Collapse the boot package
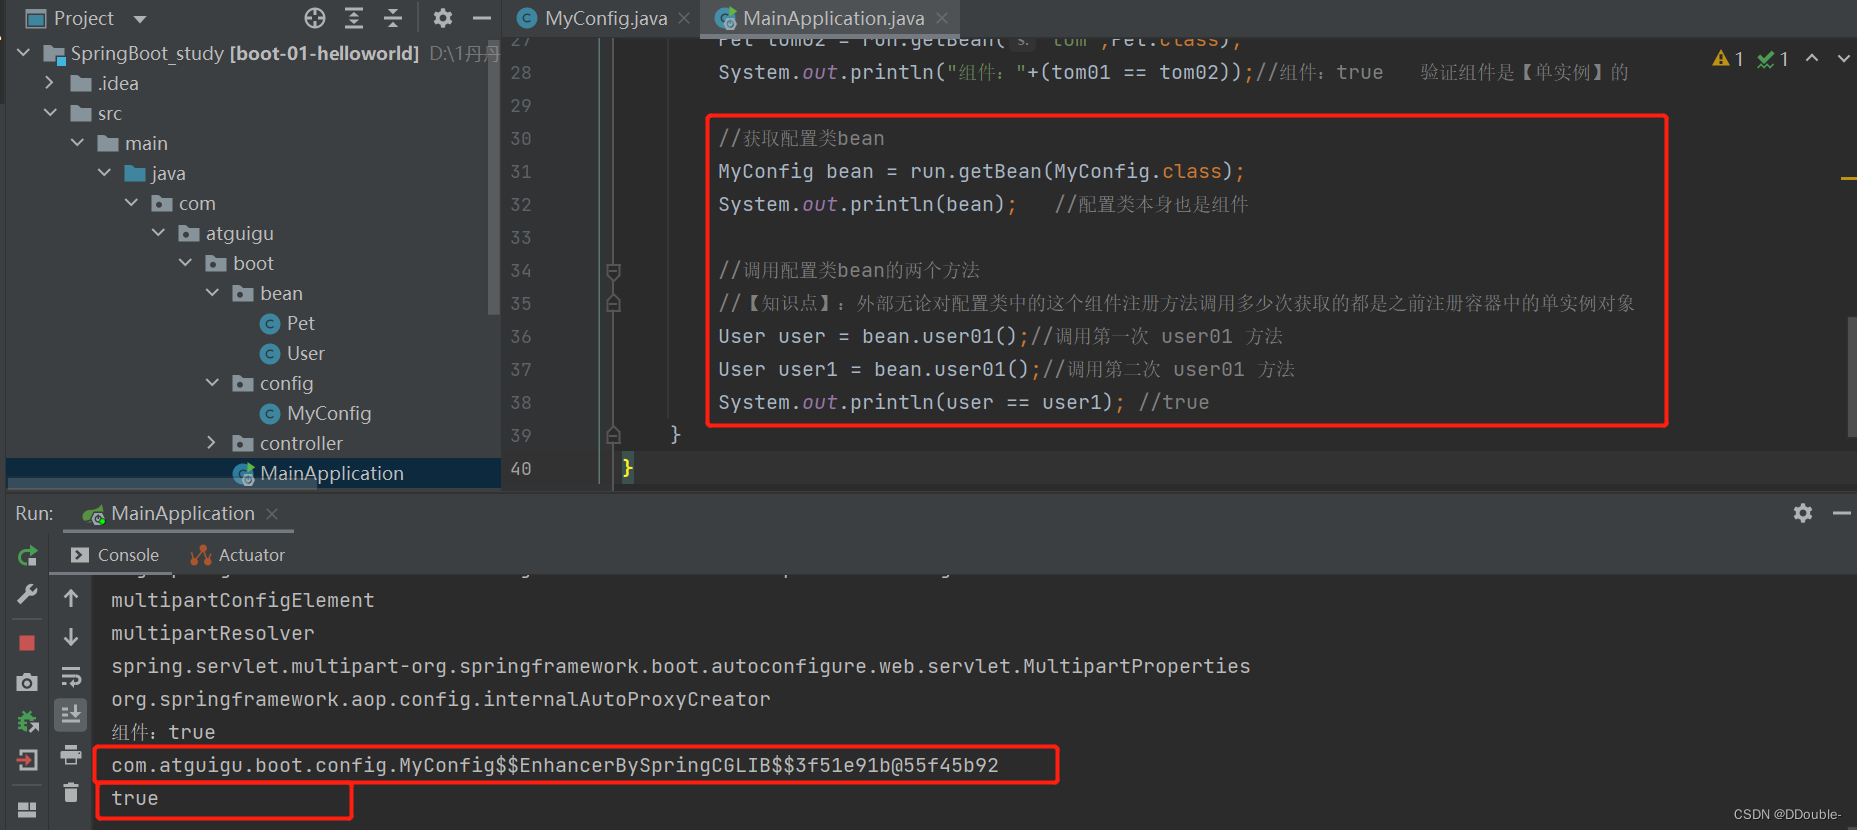Viewport: 1857px width, 830px height. pos(185,263)
